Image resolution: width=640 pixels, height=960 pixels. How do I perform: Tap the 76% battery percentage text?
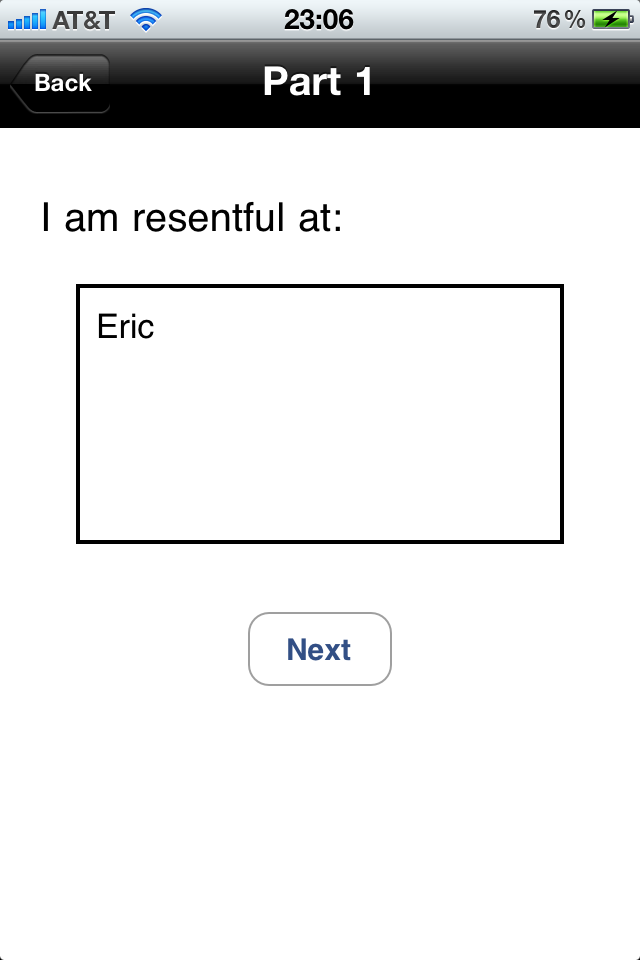coord(559,19)
